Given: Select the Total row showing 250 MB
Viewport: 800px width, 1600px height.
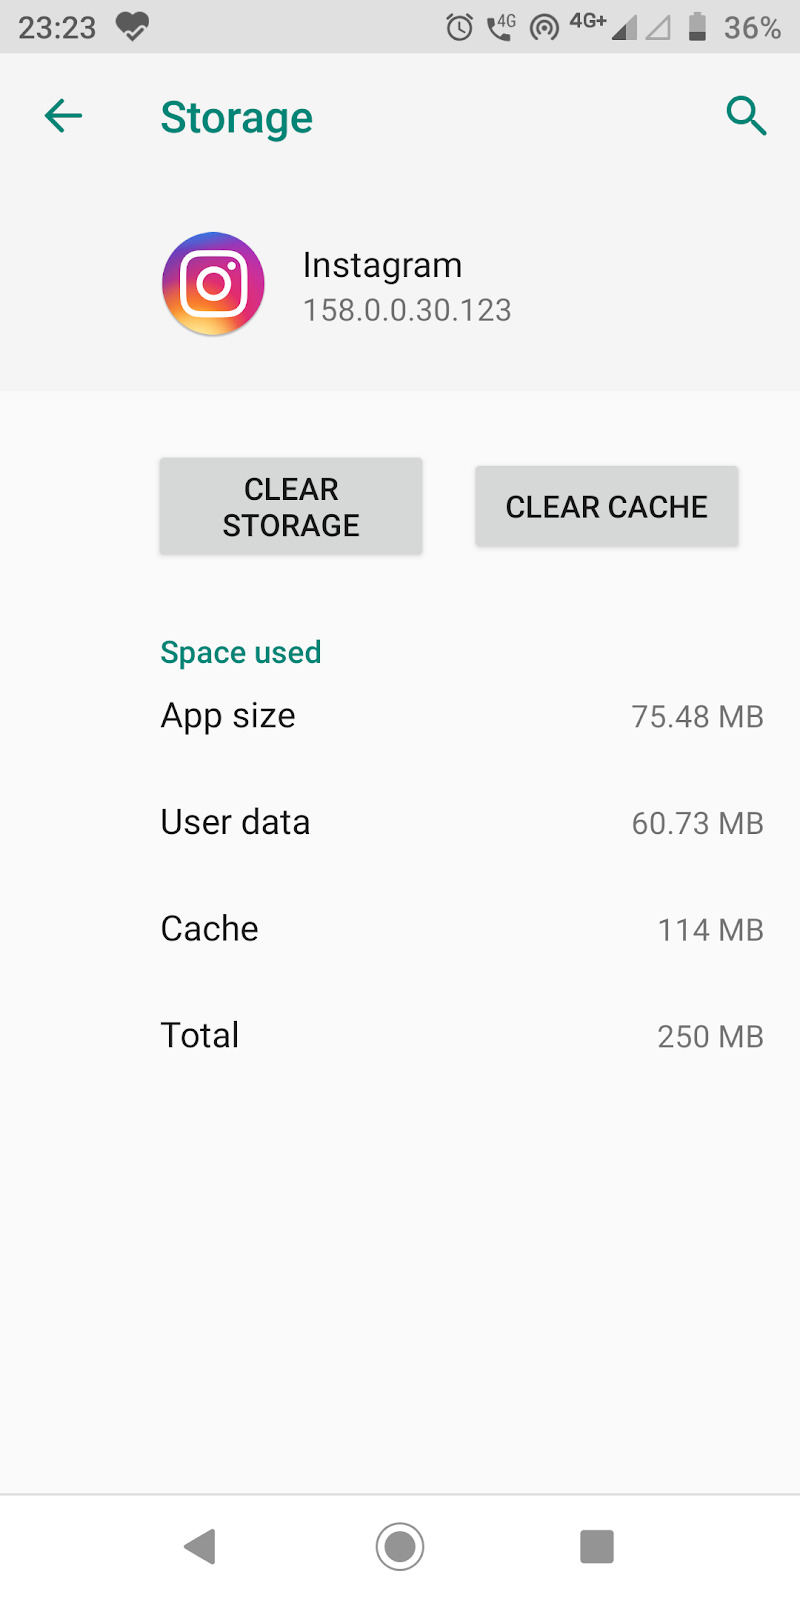Looking at the screenshot, I should (x=462, y=1036).
